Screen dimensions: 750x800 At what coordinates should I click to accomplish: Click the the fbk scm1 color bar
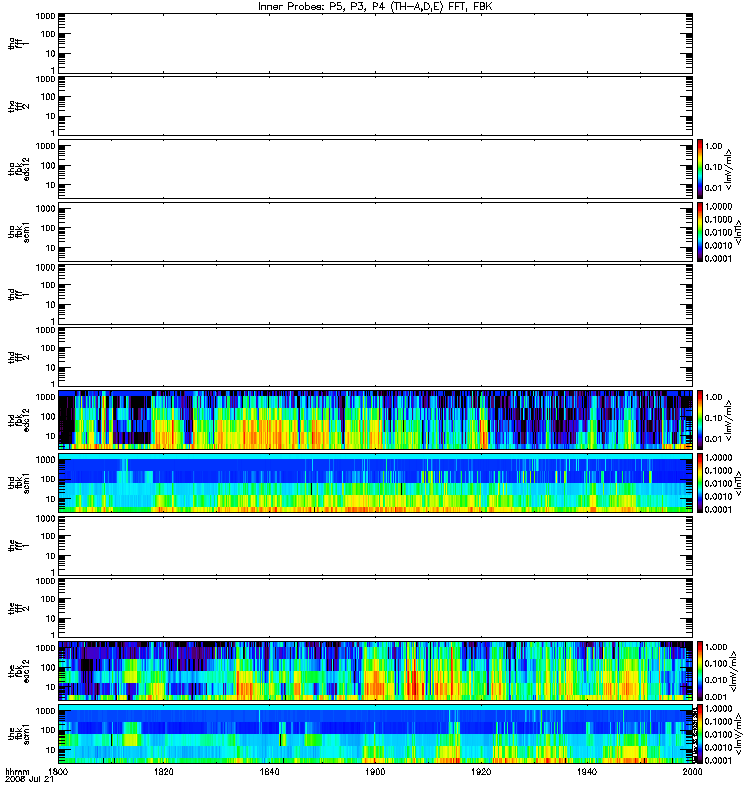click(700, 734)
